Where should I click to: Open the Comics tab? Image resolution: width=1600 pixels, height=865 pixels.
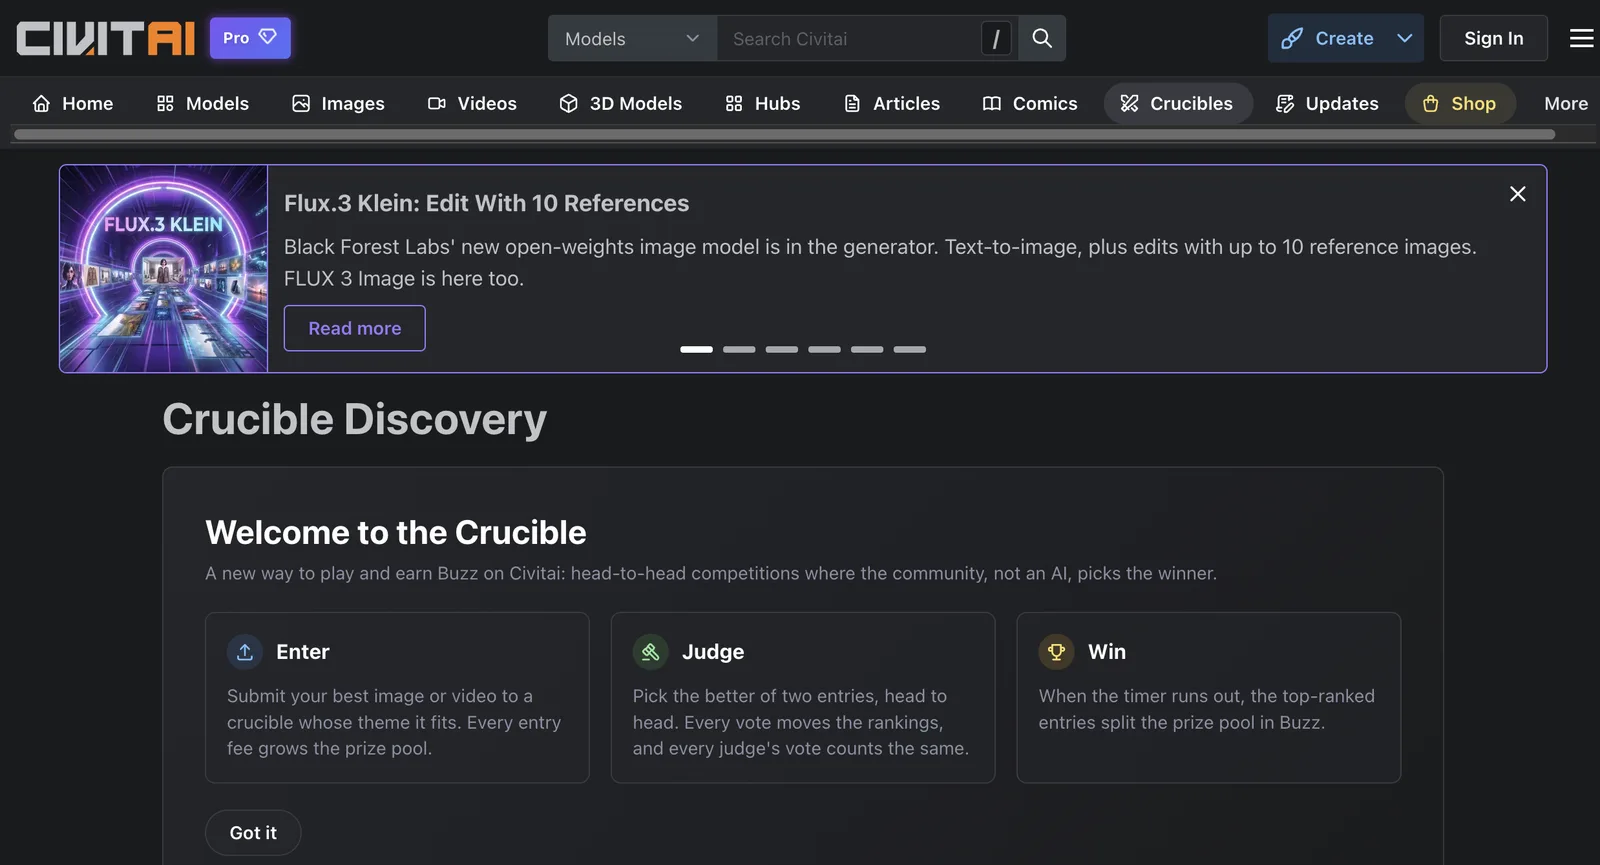[1030, 103]
